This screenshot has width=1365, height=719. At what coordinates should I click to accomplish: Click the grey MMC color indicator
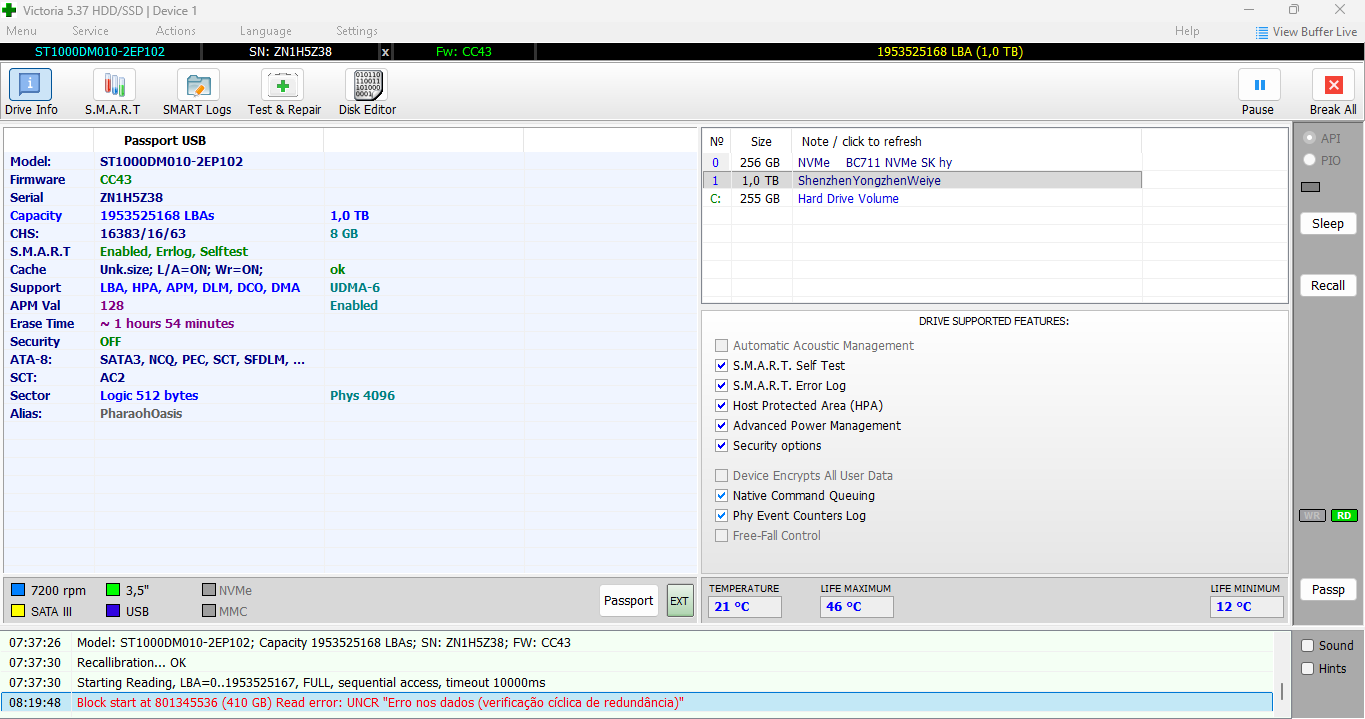209,611
